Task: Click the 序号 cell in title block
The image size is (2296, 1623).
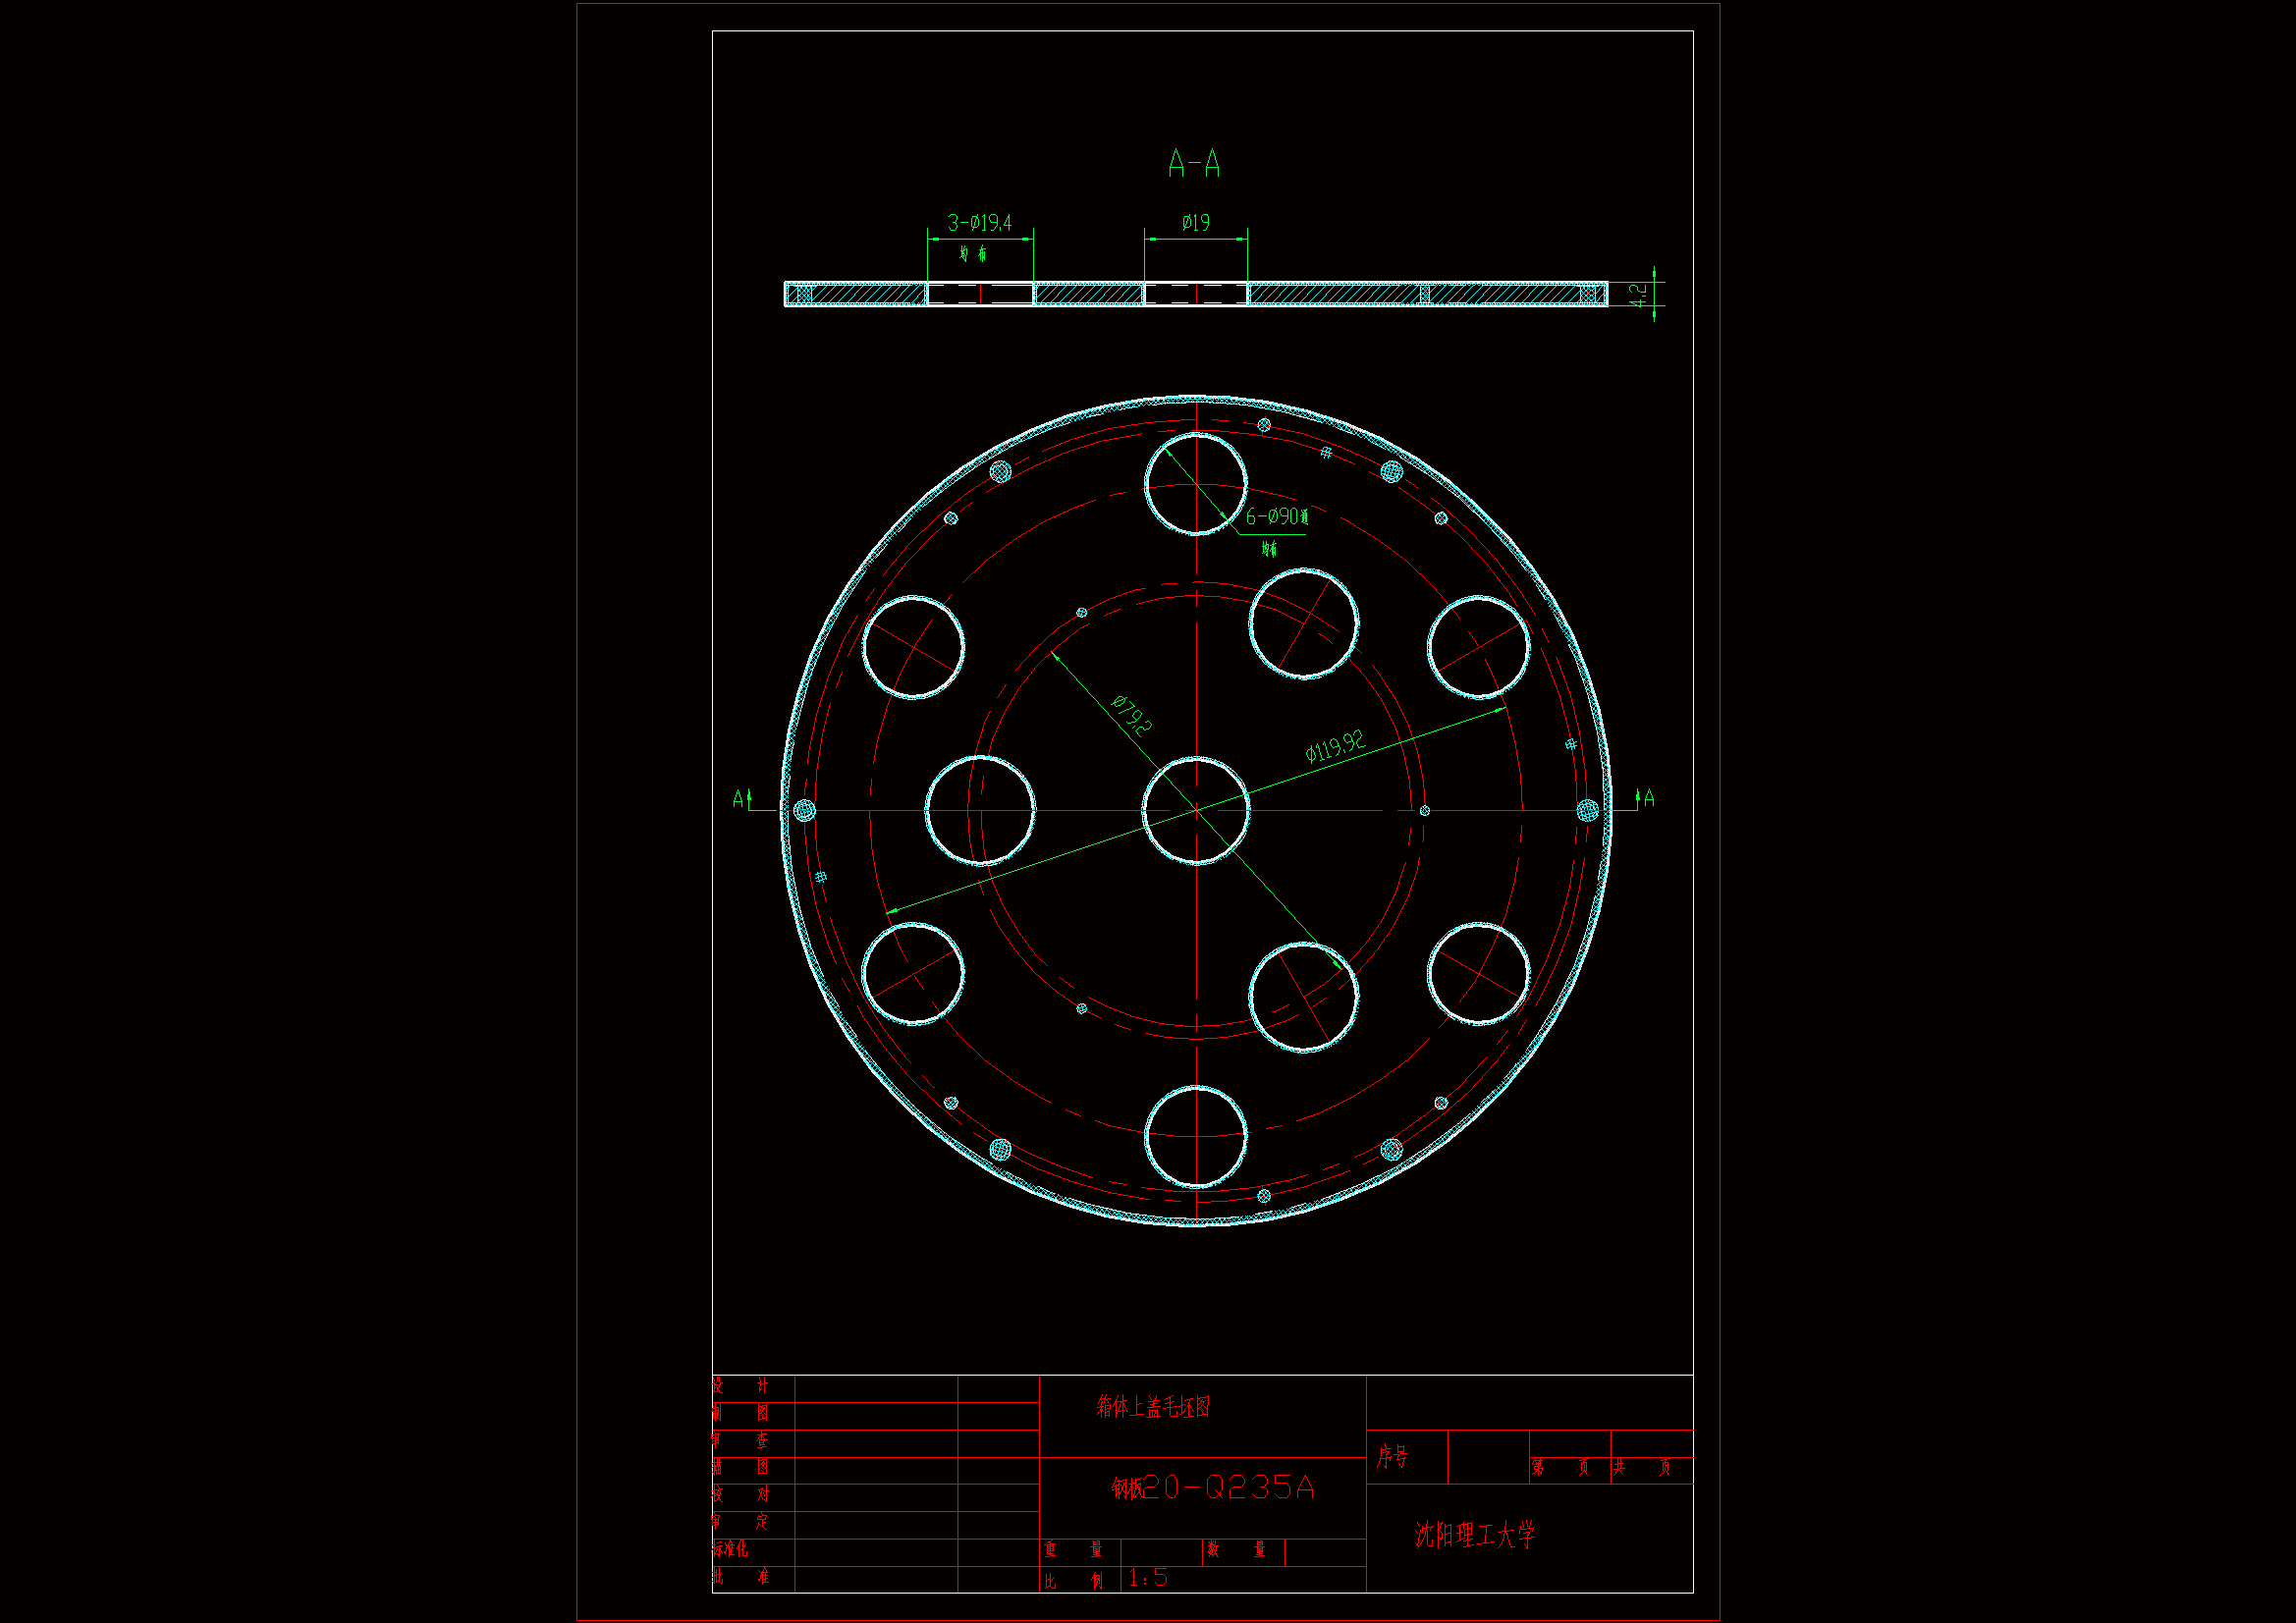Action: point(1392,1457)
